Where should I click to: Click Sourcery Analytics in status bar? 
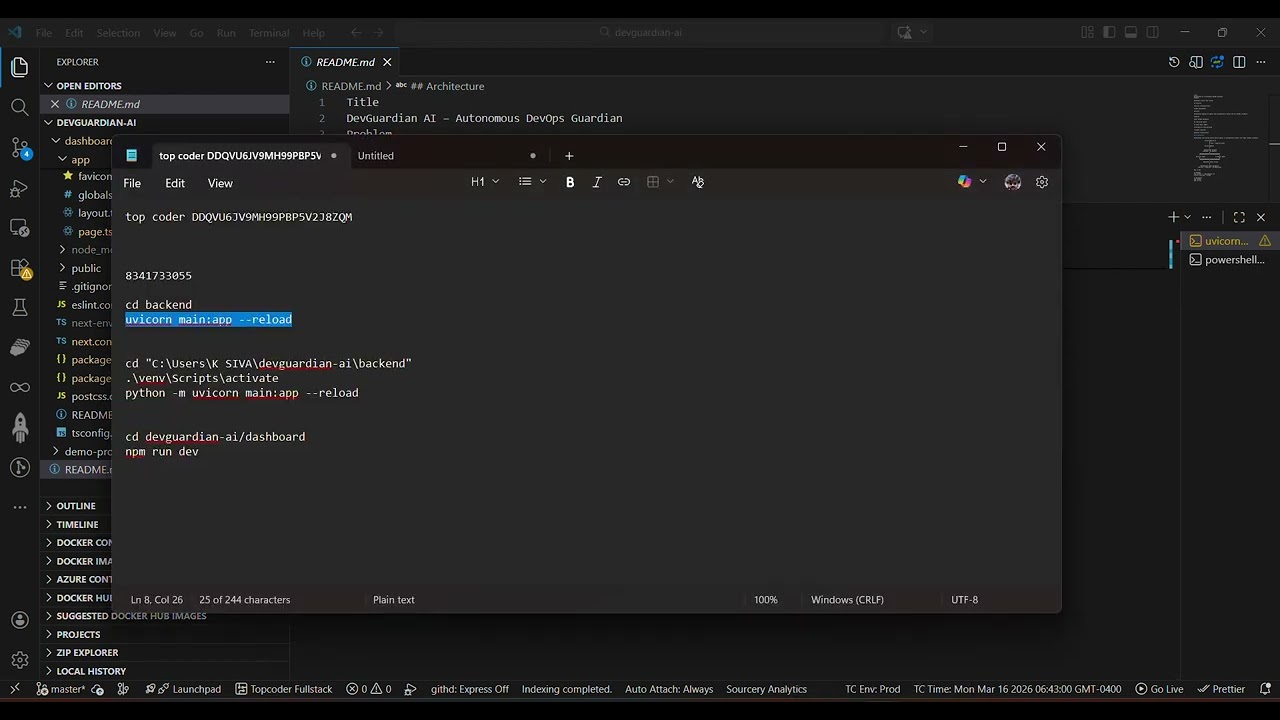click(766, 689)
